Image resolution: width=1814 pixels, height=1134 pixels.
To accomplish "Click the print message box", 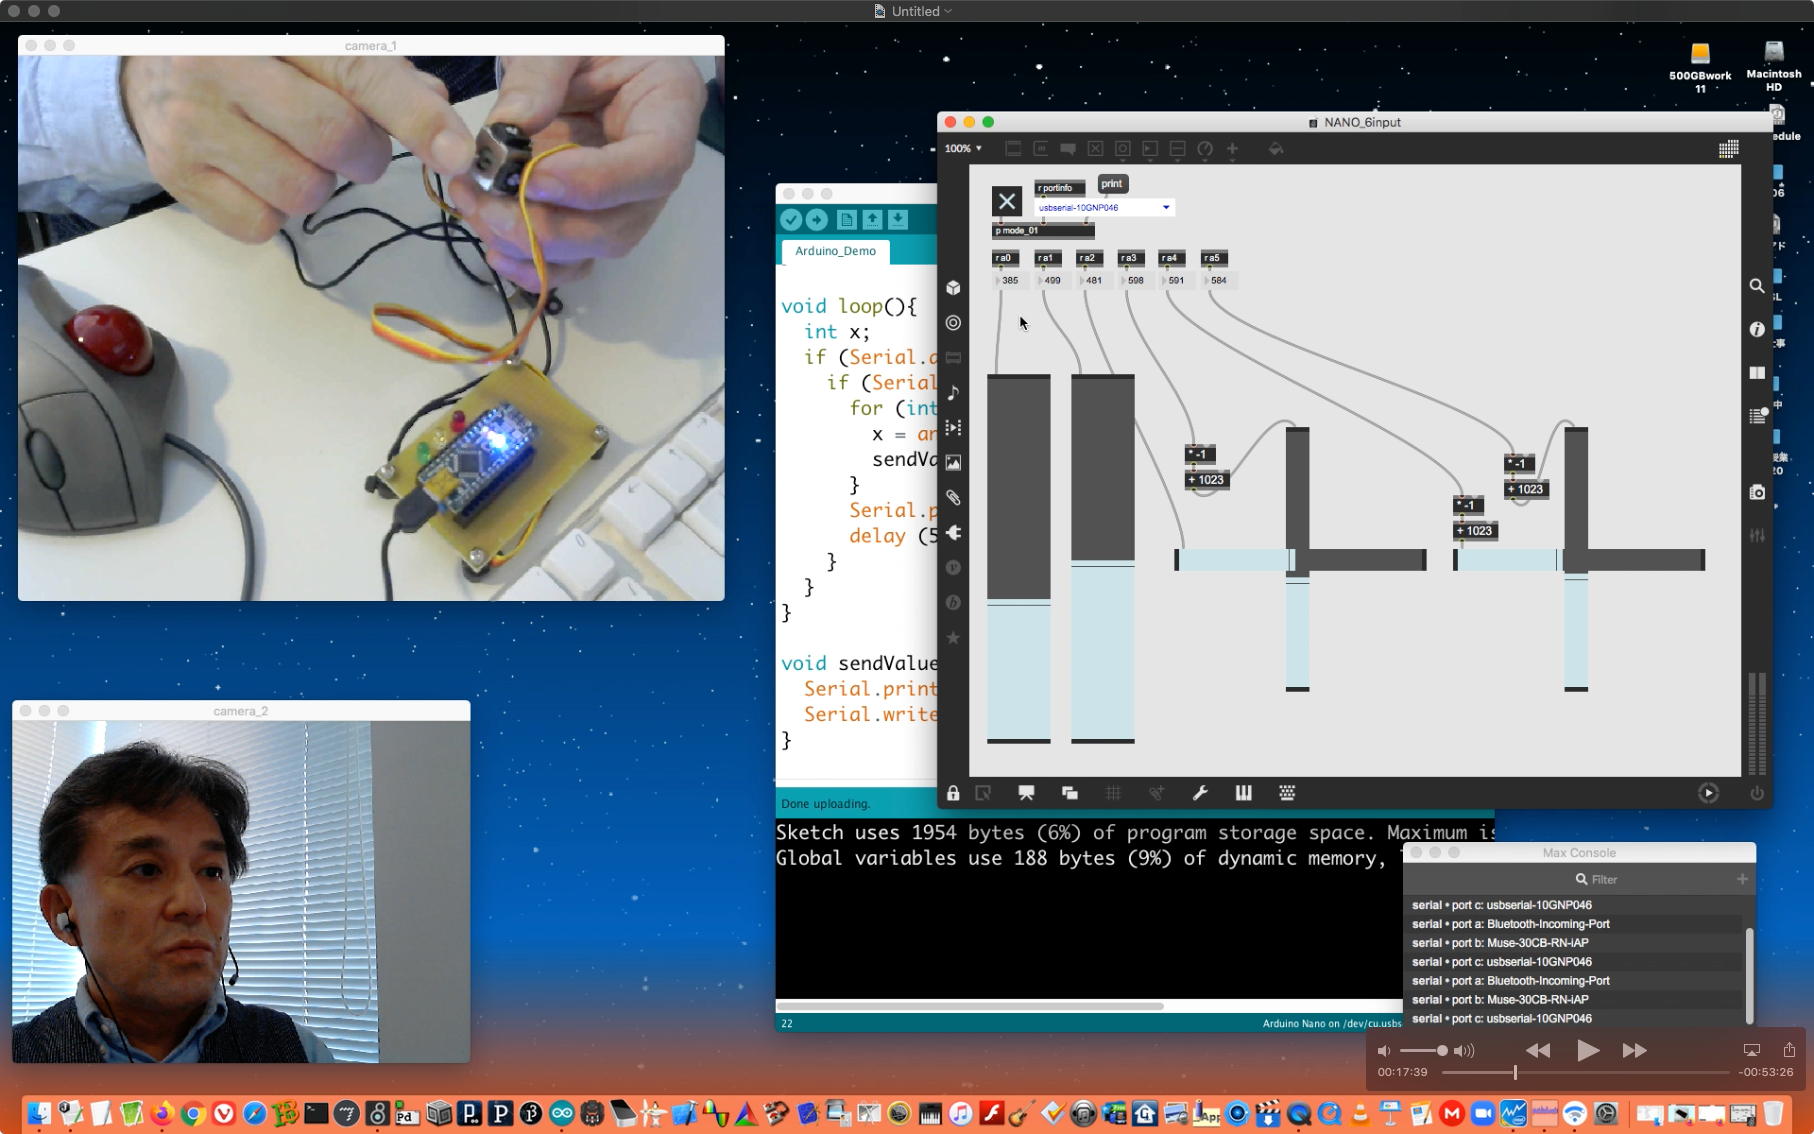I will (1112, 184).
